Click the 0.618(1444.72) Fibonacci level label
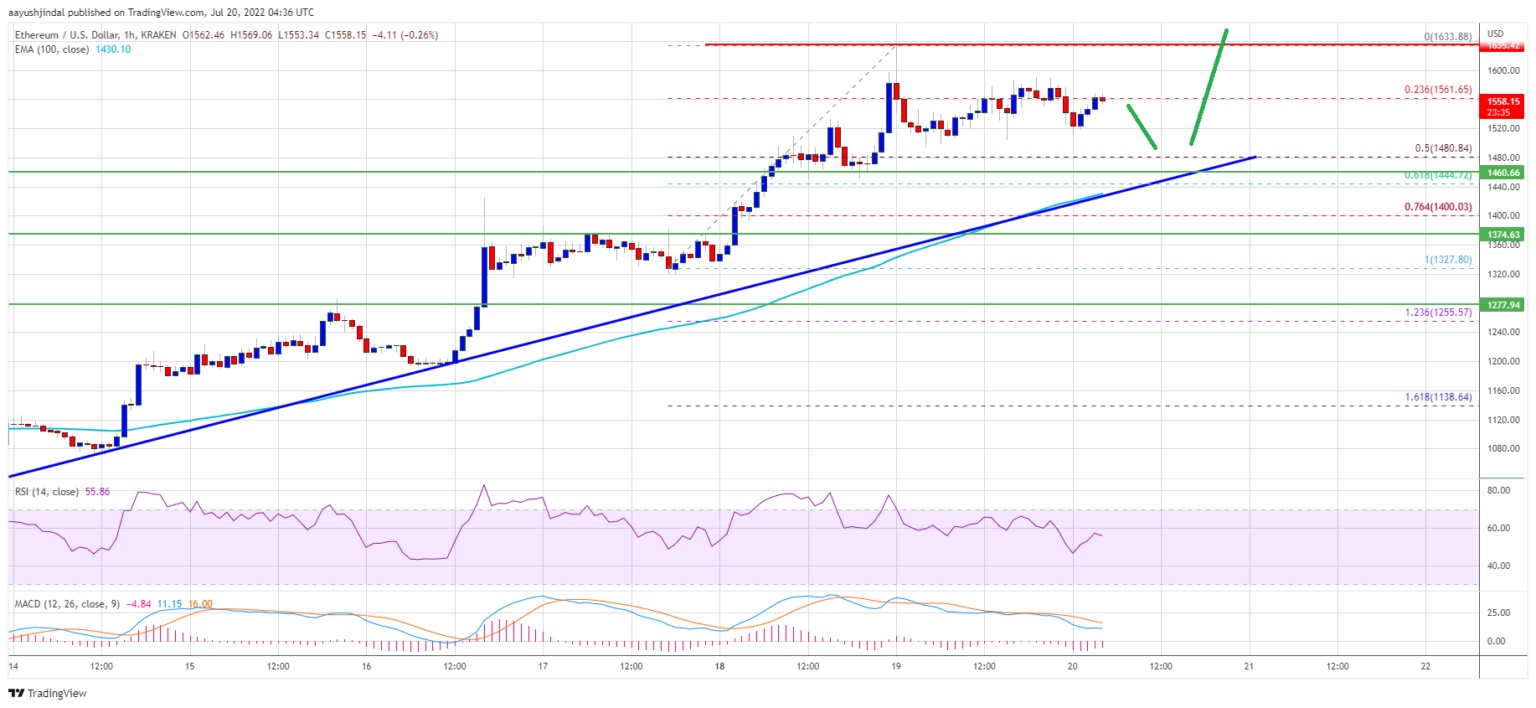 pos(1437,175)
